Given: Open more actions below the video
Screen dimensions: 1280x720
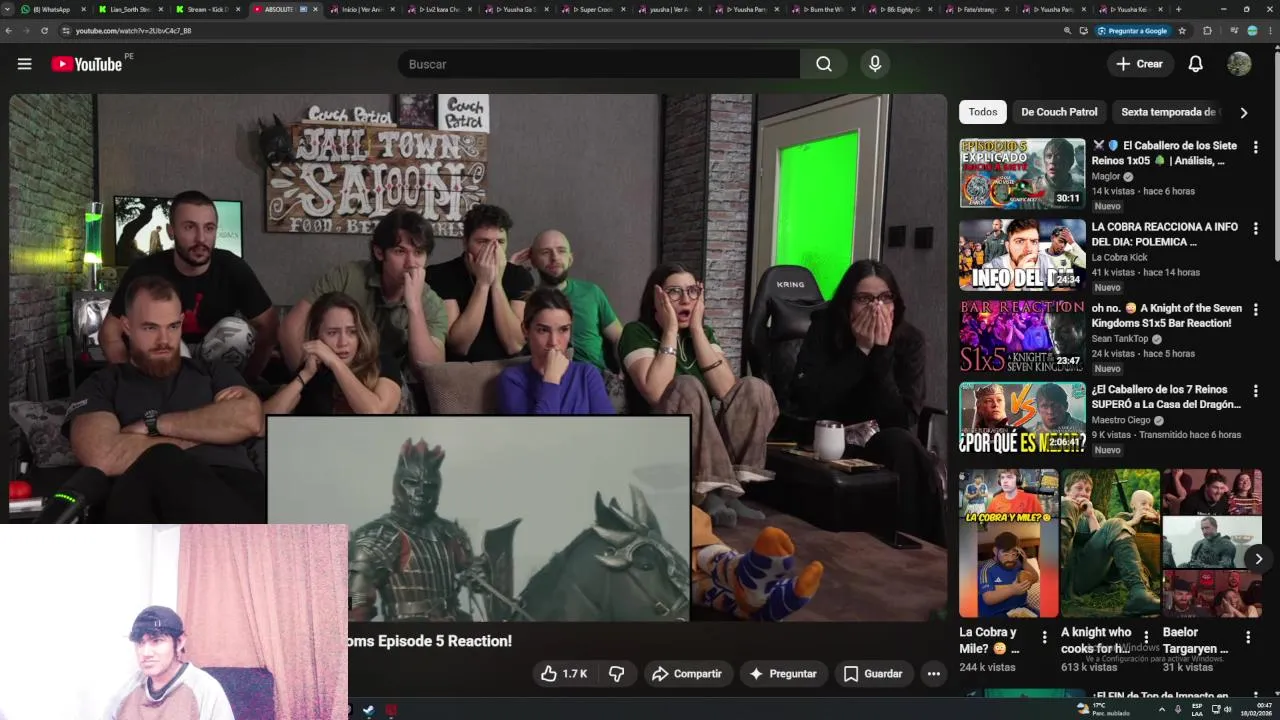Looking at the screenshot, I should click(933, 674).
